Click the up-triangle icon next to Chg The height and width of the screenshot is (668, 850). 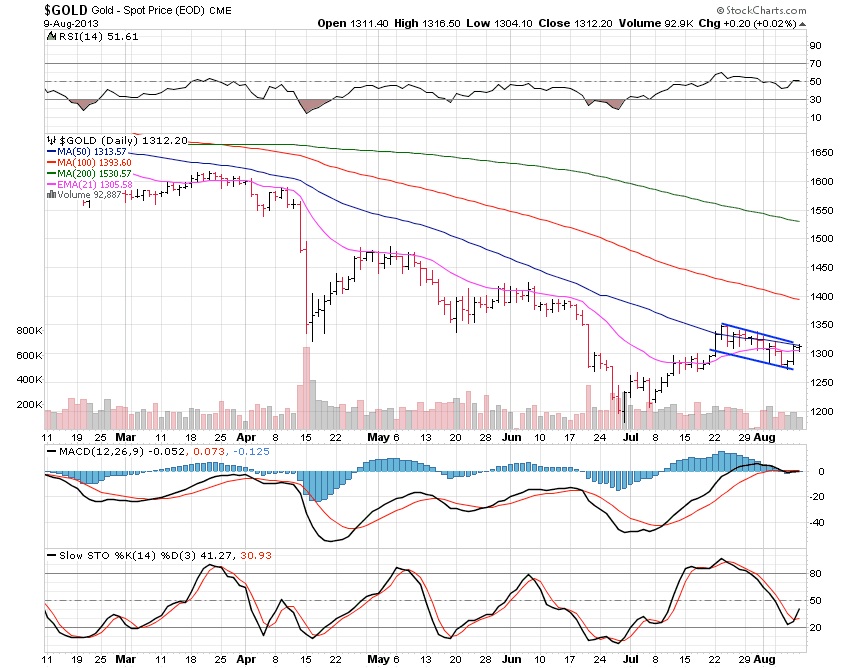[x=802, y=24]
